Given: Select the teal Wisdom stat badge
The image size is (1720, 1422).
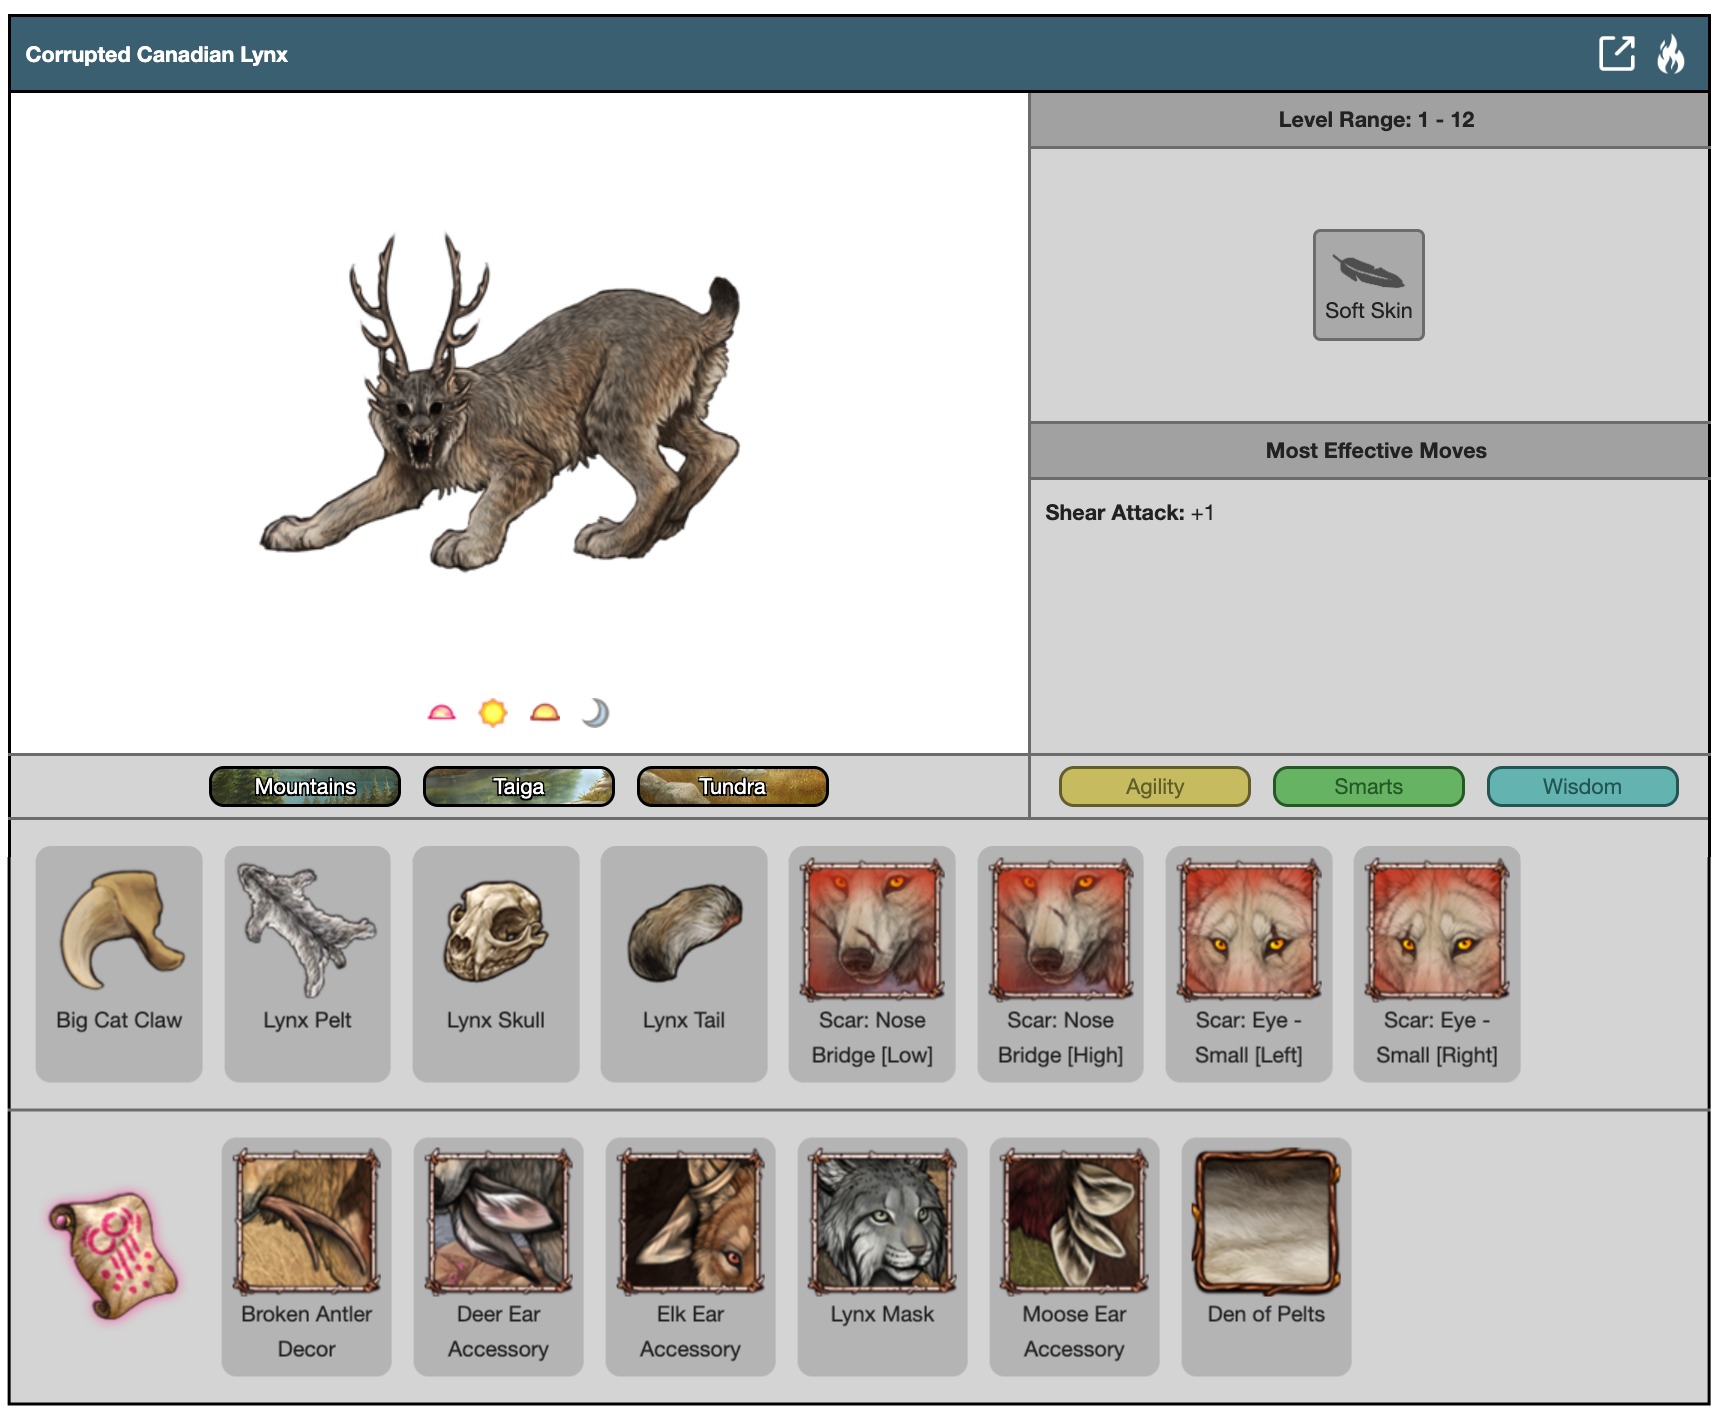Looking at the screenshot, I should coord(1581,787).
